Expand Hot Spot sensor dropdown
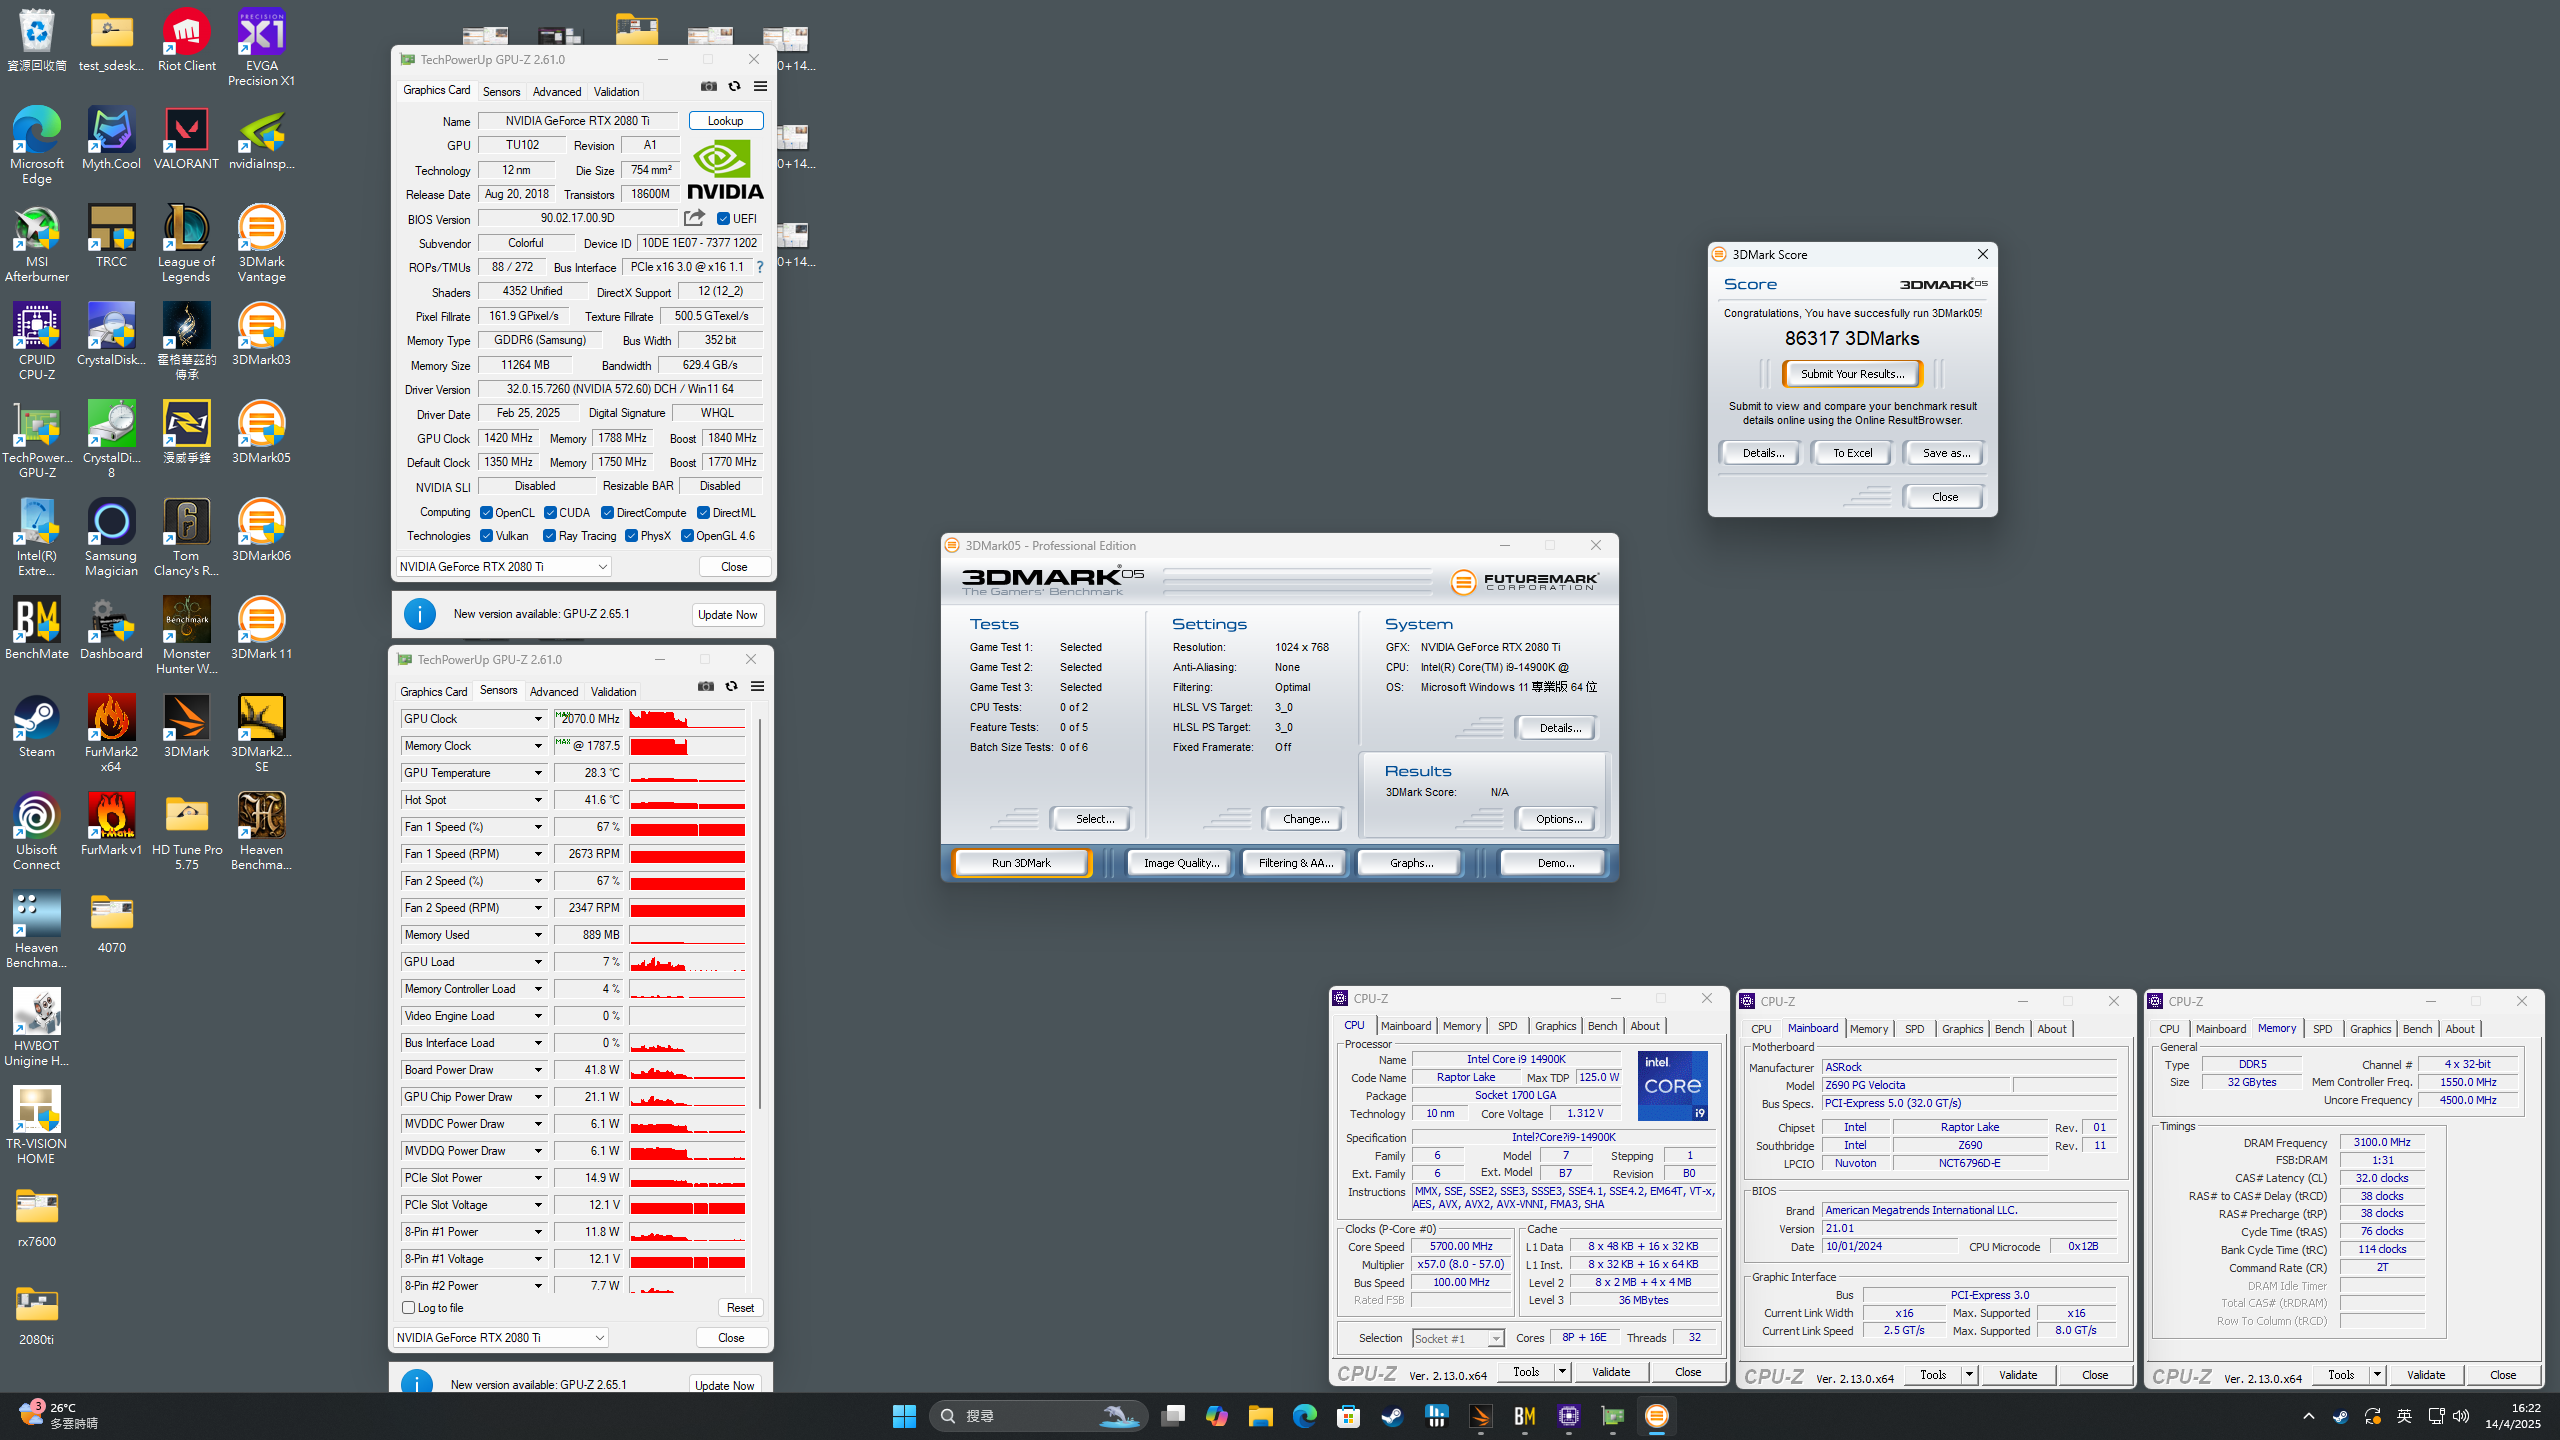The image size is (2560, 1440). (x=537, y=800)
